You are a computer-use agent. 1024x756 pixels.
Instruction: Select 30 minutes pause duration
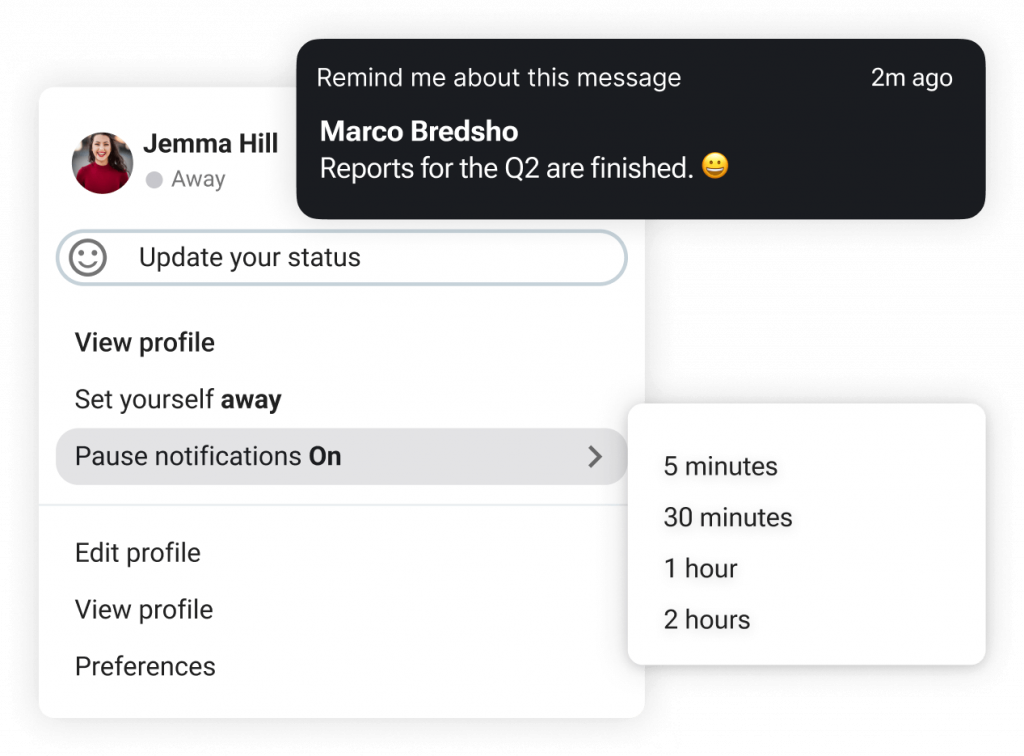pos(728,517)
